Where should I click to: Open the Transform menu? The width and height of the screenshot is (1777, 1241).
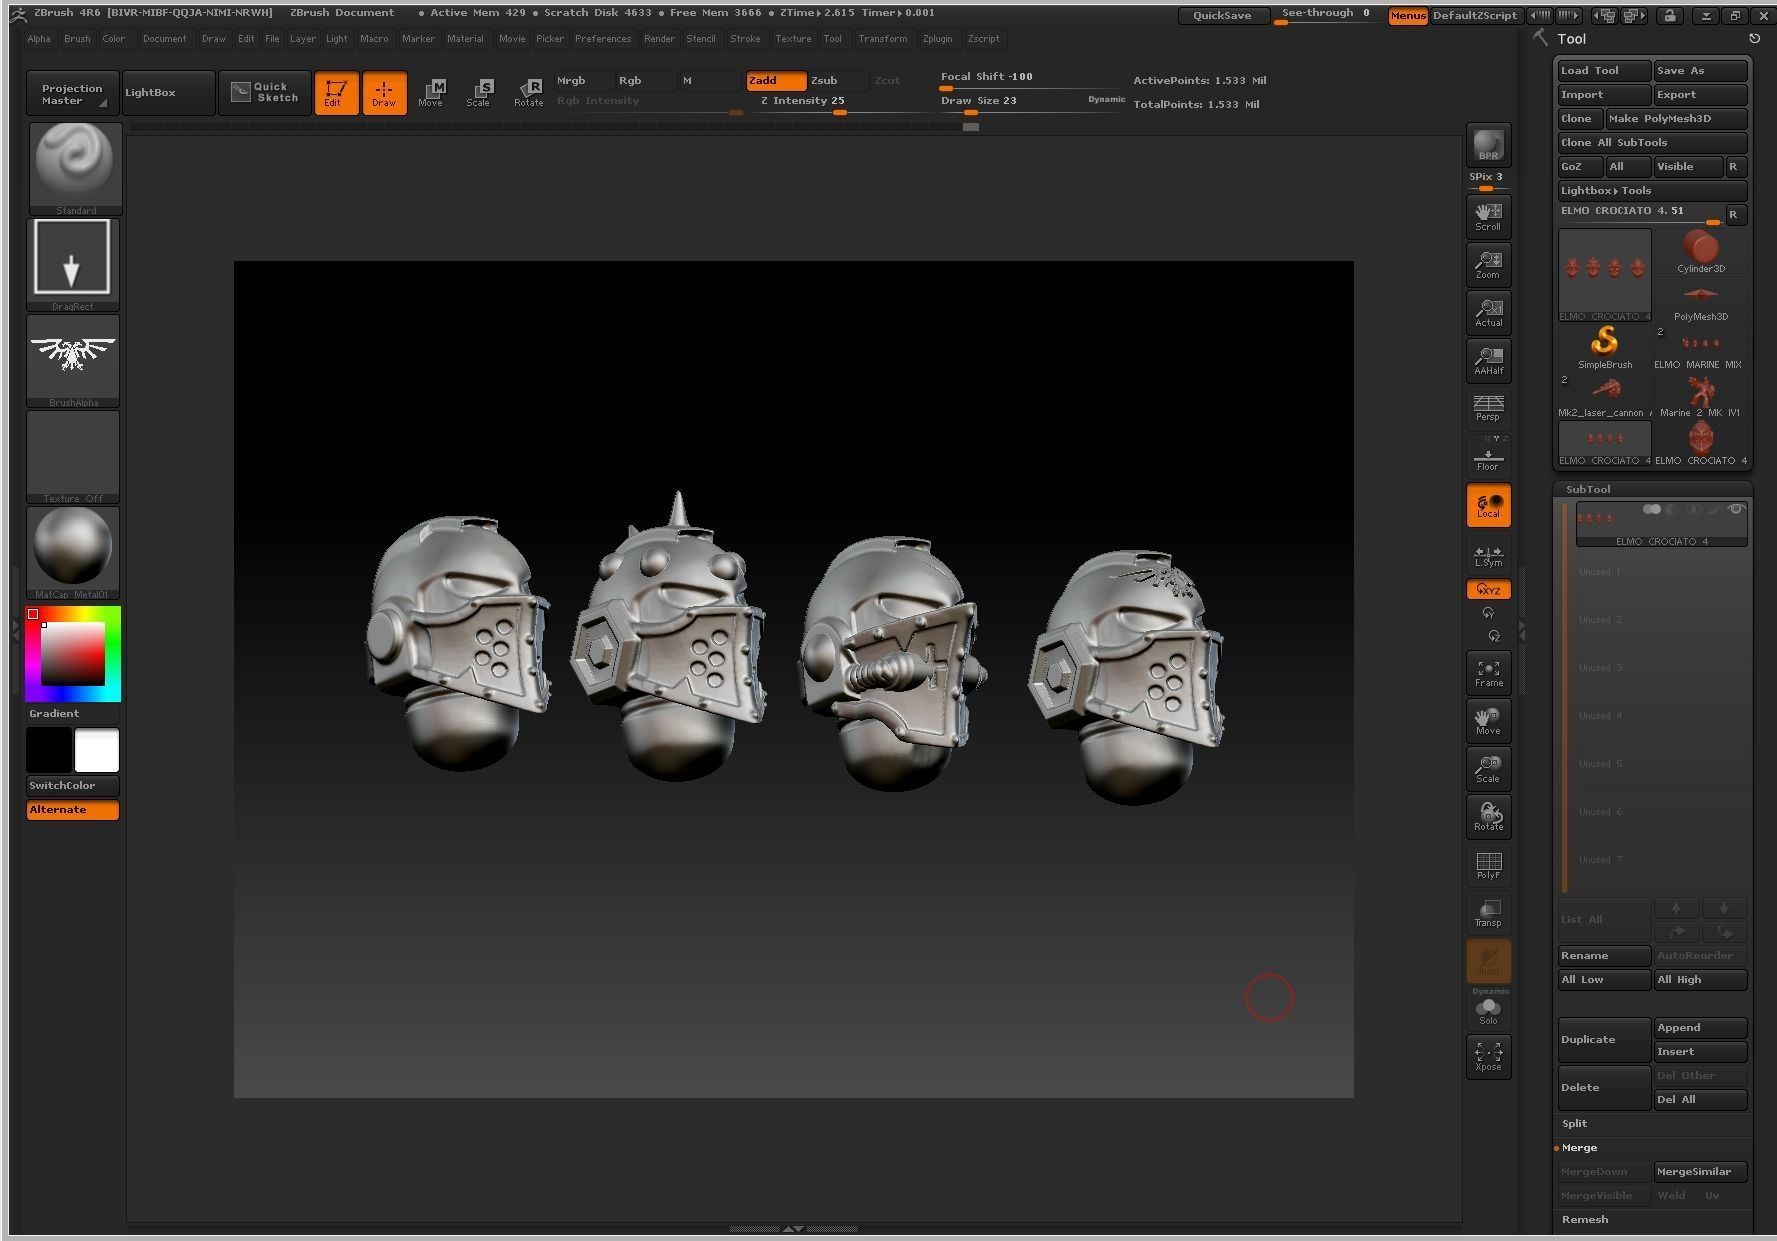[882, 39]
